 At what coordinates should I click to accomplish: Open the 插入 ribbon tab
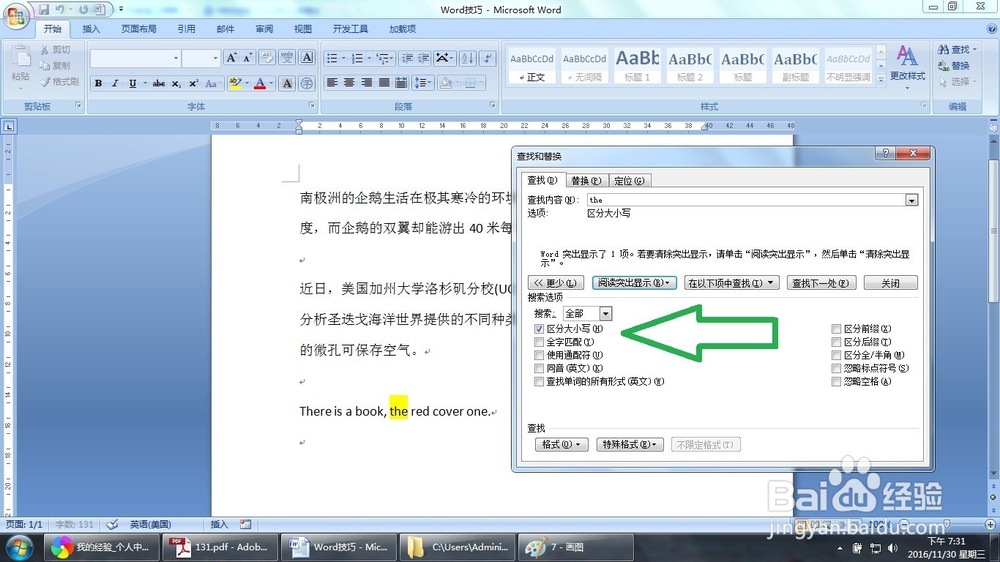pos(91,29)
